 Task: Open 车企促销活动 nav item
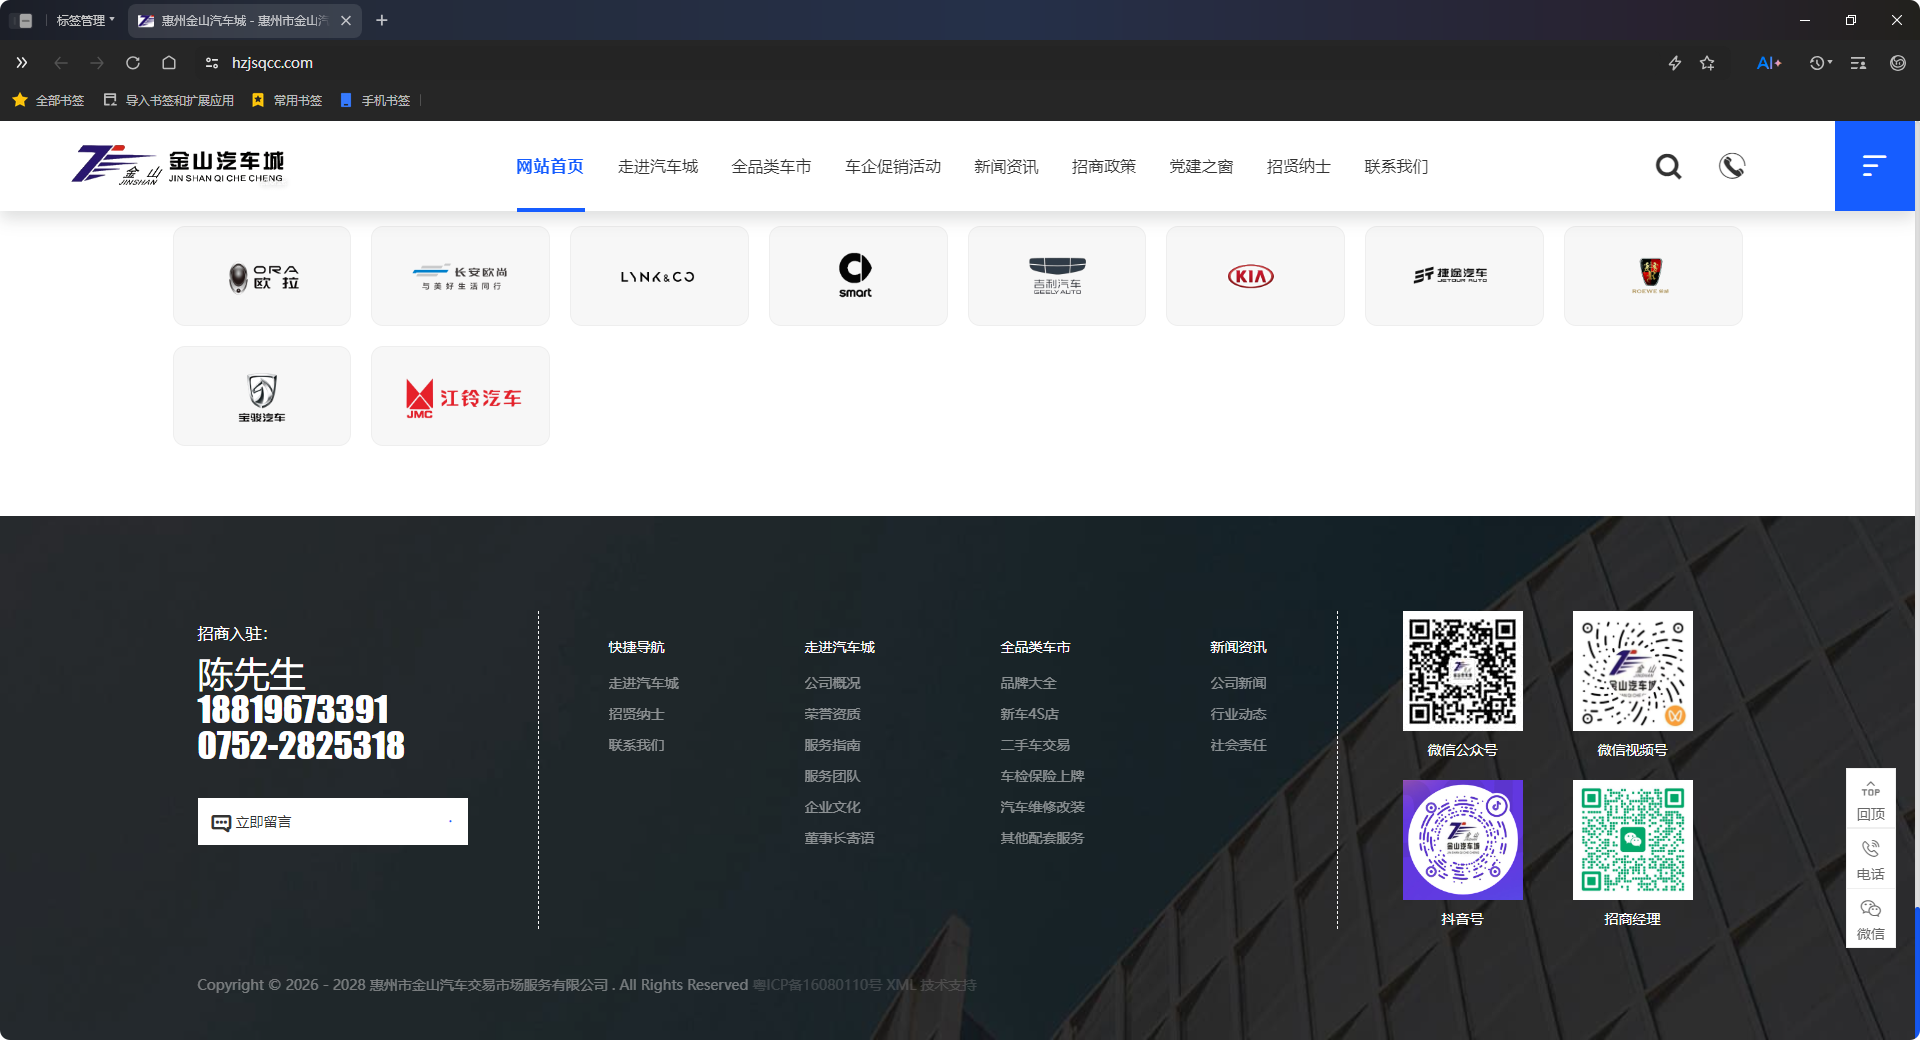[x=893, y=167]
